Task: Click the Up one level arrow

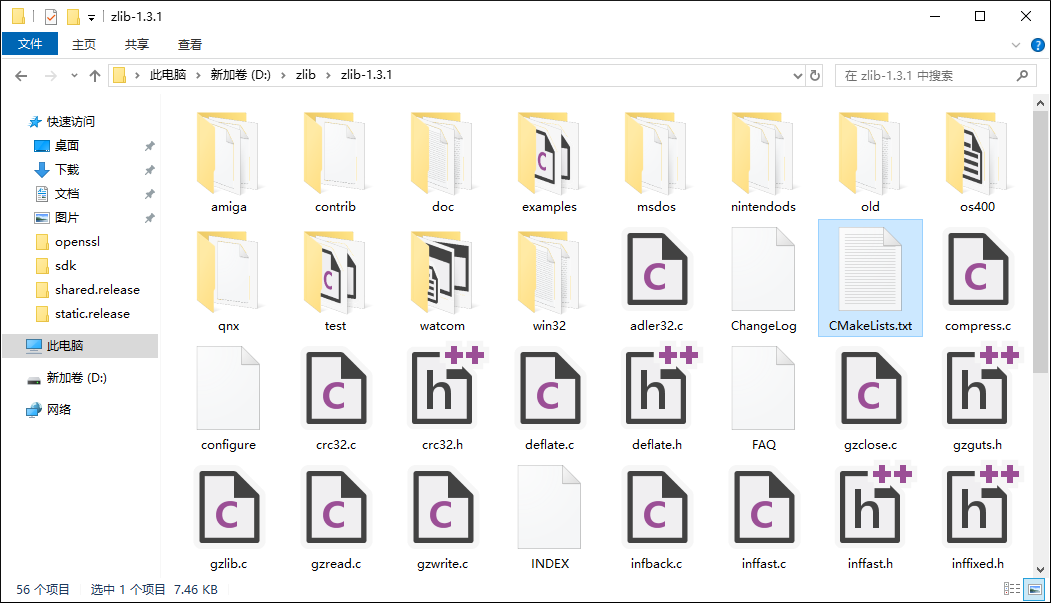Action: [95, 75]
